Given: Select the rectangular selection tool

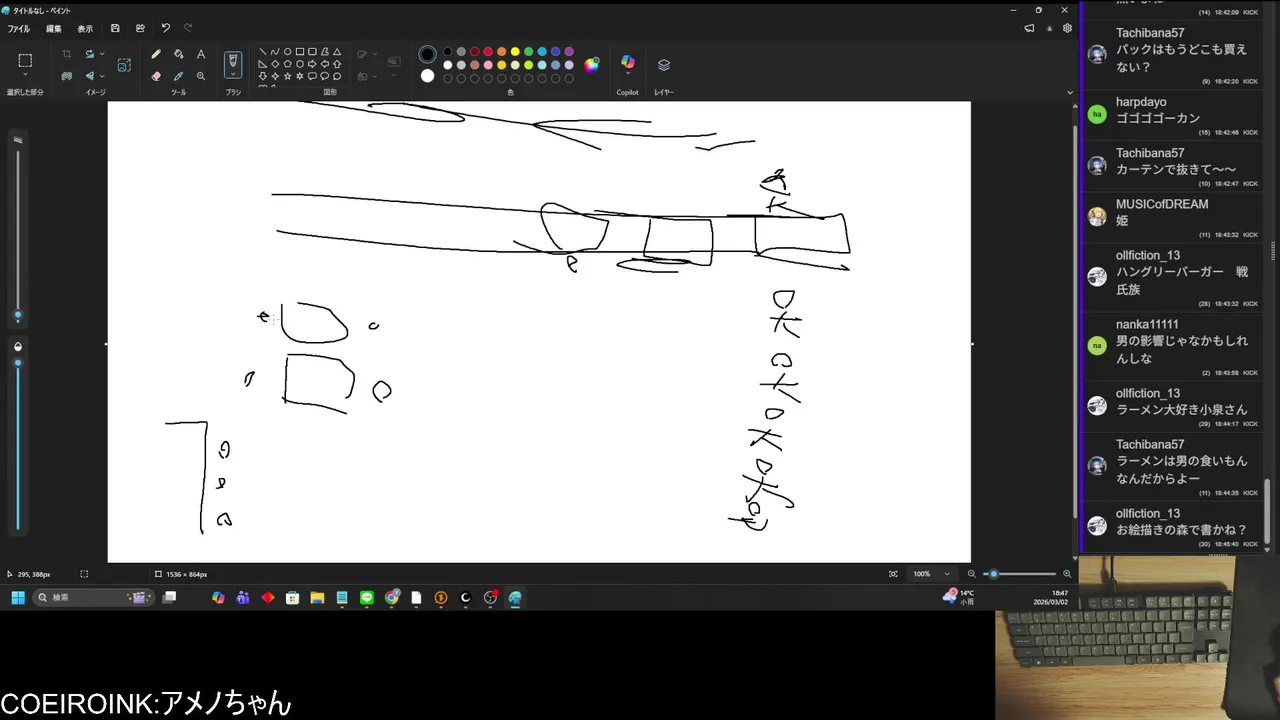Looking at the screenshot, I should click(x=25, y=61).
